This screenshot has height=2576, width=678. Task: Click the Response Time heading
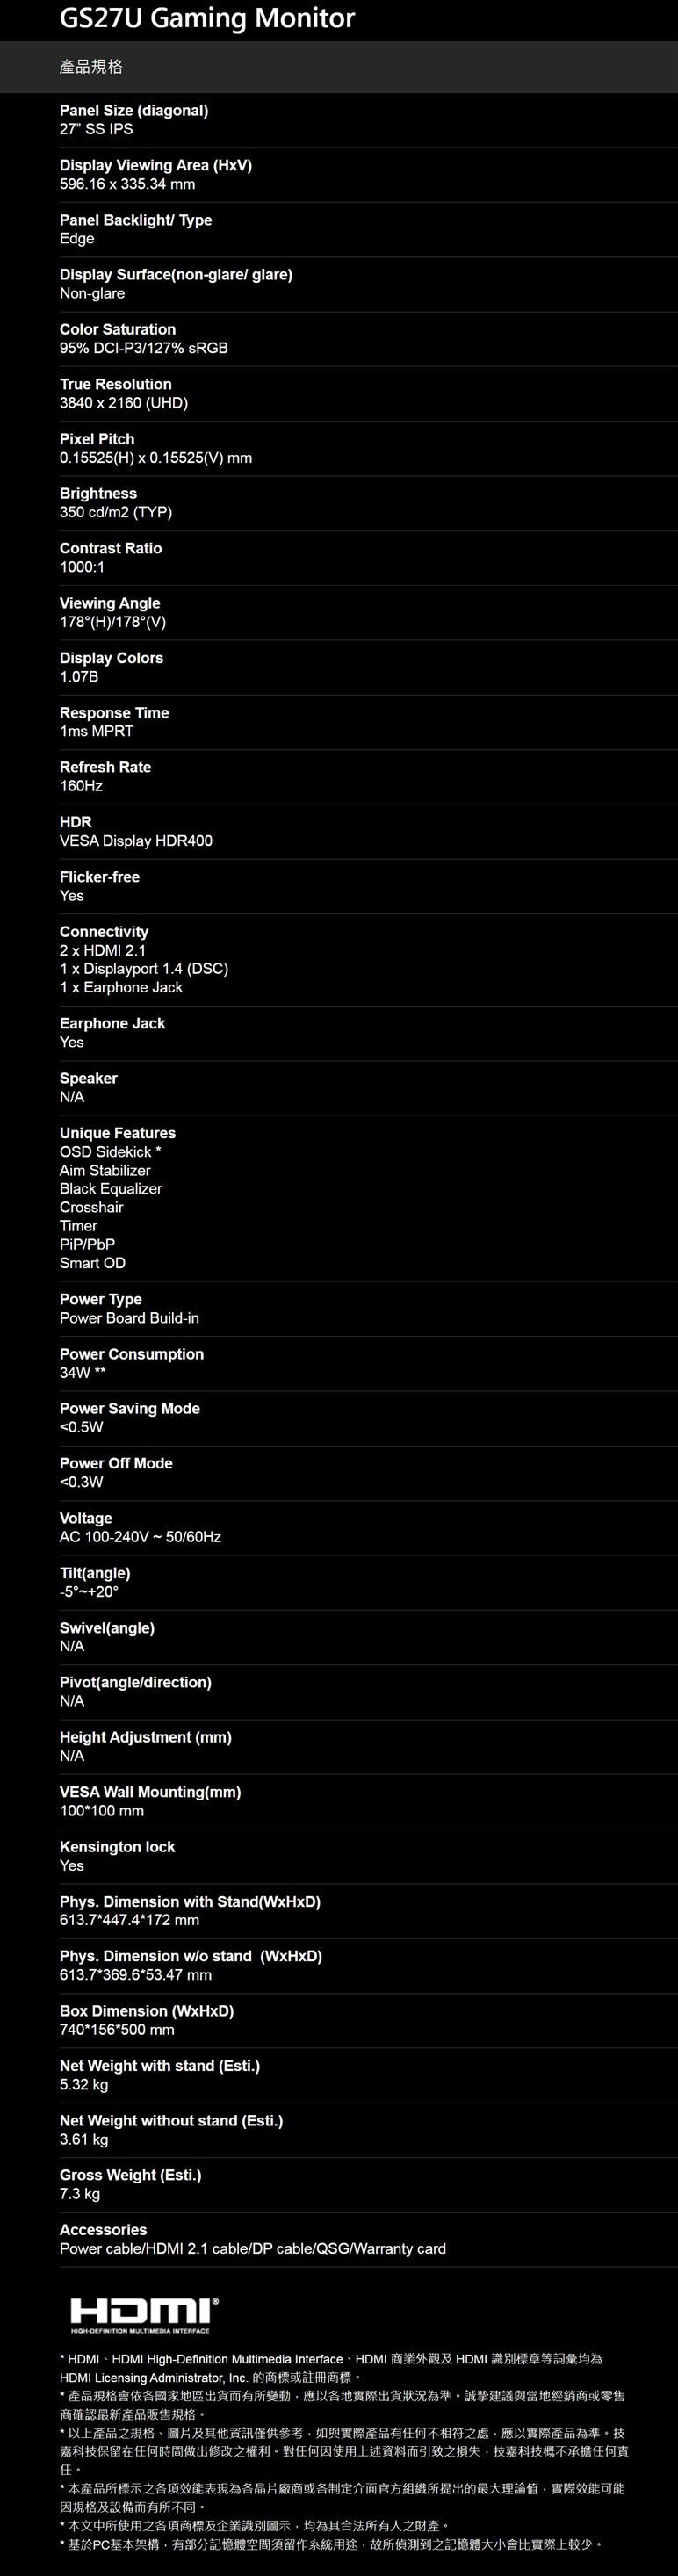[114, 713]
